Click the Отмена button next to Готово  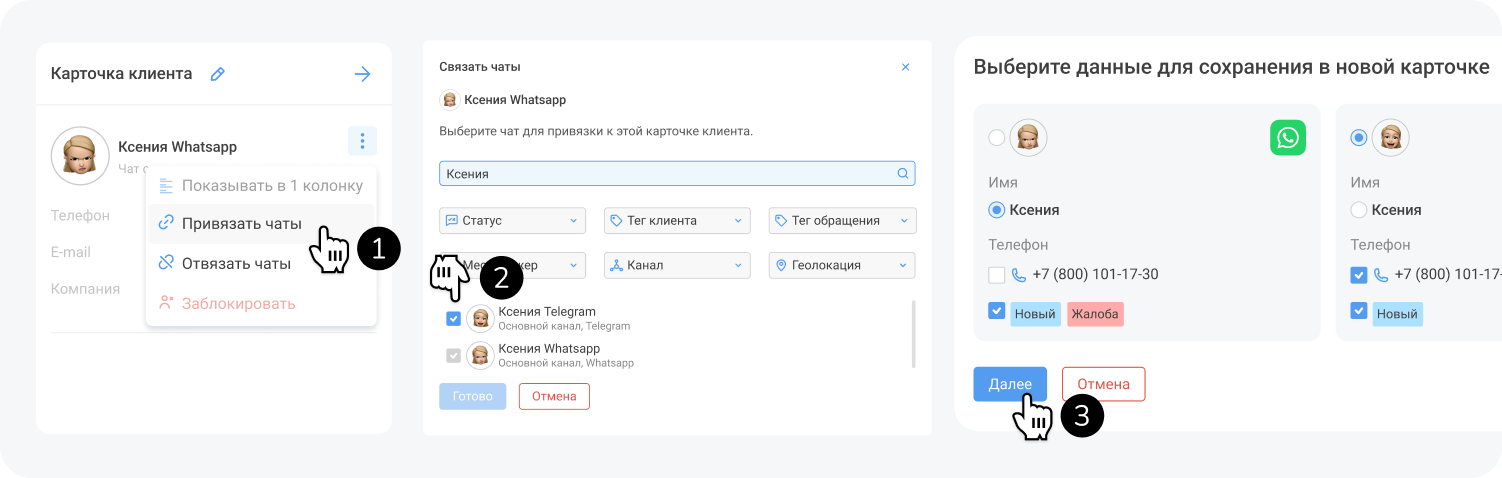pyautogui.click(x=554, y=396)
